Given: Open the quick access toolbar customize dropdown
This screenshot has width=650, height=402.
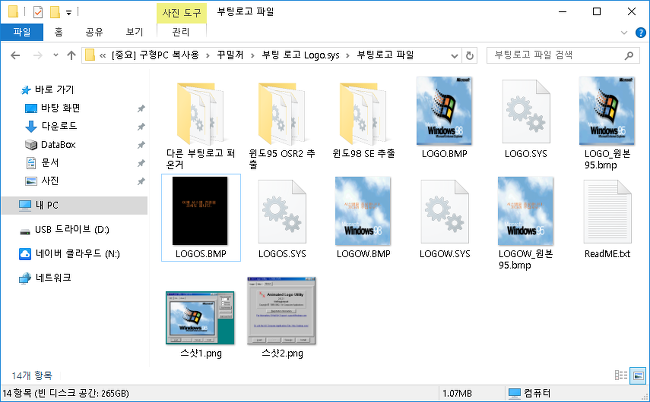Looking at the screenshot, I should [x=69, y=13].
